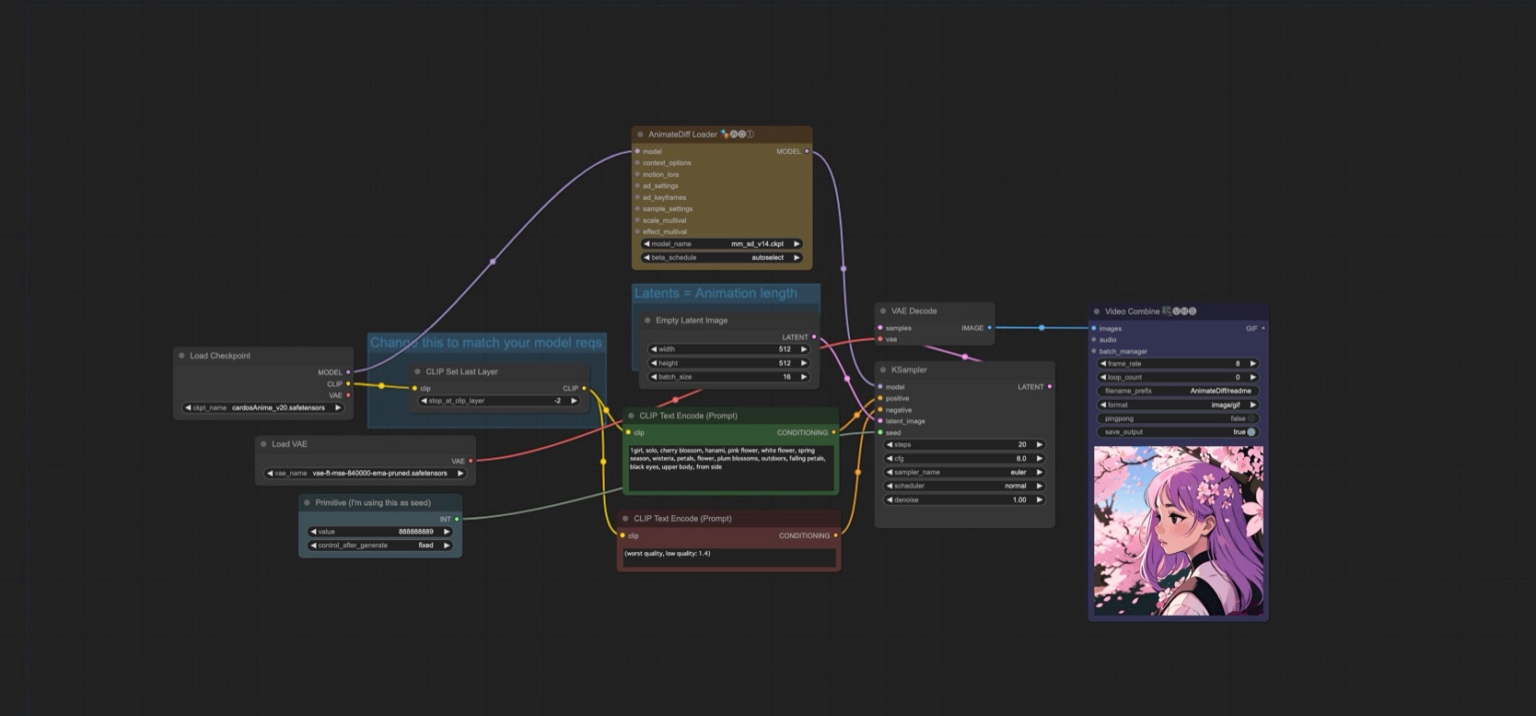Viewport: 1536px width, 716px height.
Task: Open the sampler_name selector showing euler
Action: pyautogui.click(x=963, y=472)
